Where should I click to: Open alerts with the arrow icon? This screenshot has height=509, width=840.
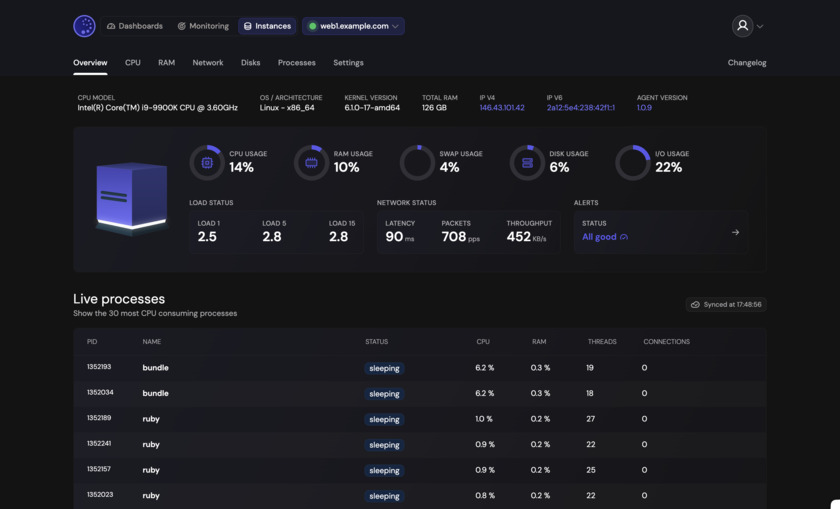pos(735,232)
